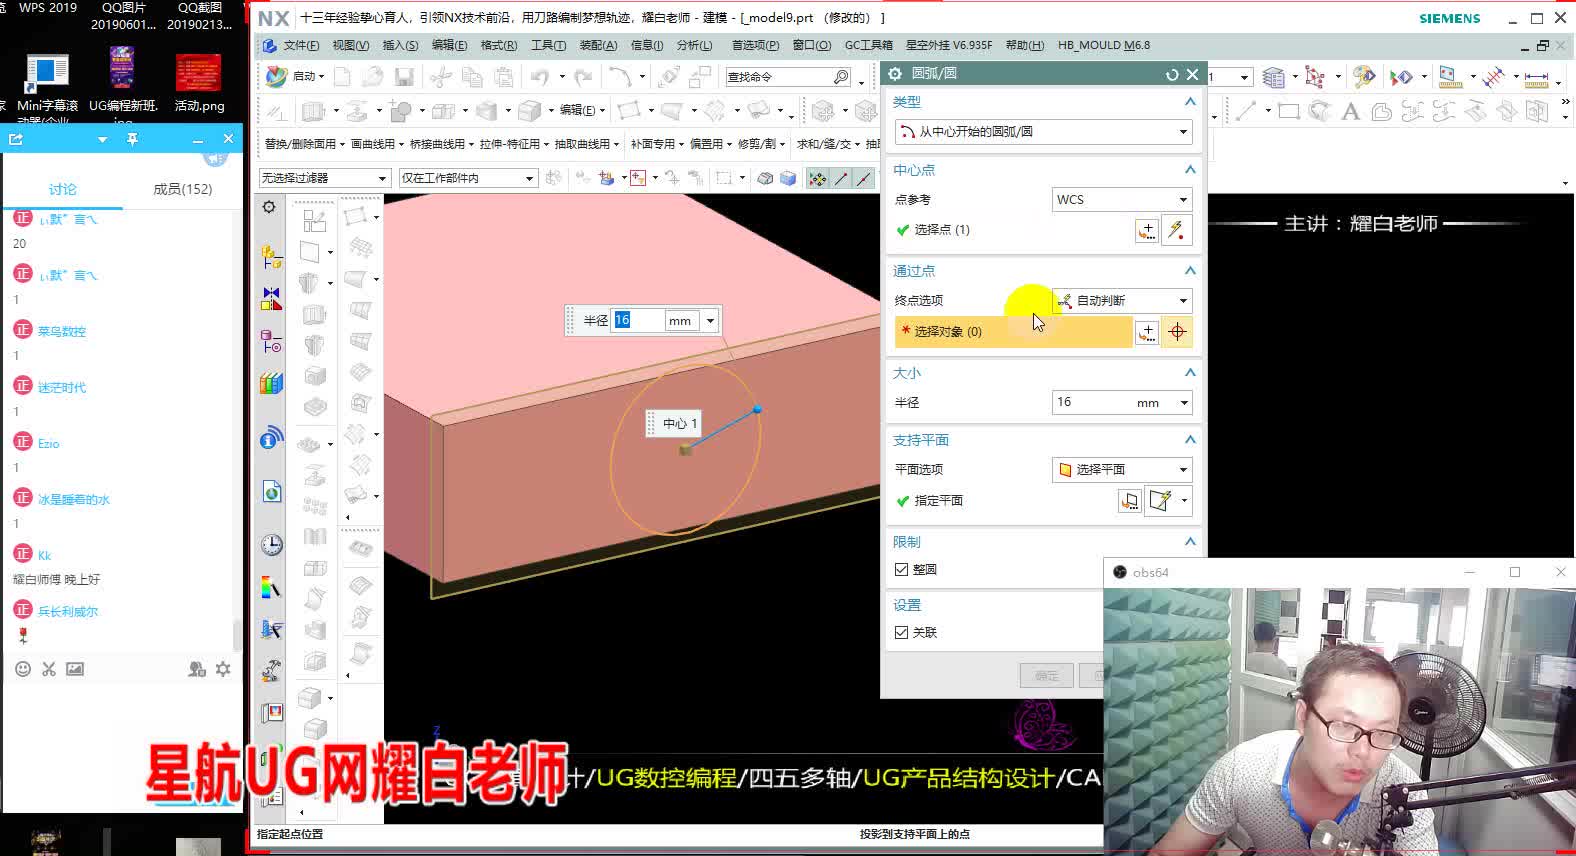Open the System Materials color icon
Image resolution: width=1576 pixels, height=856 pixels.
coord(271,587)
